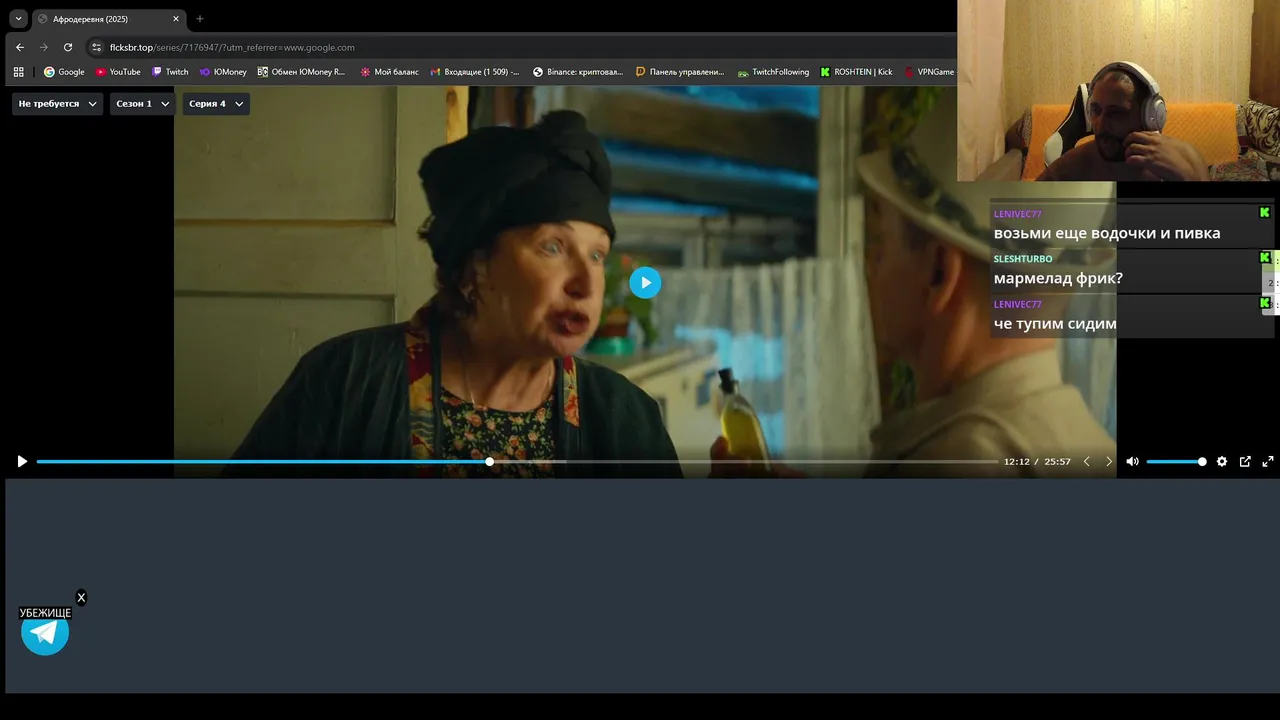
Task: Open the TwitchFollowing bookmark
Action: (x=773, y=72)
